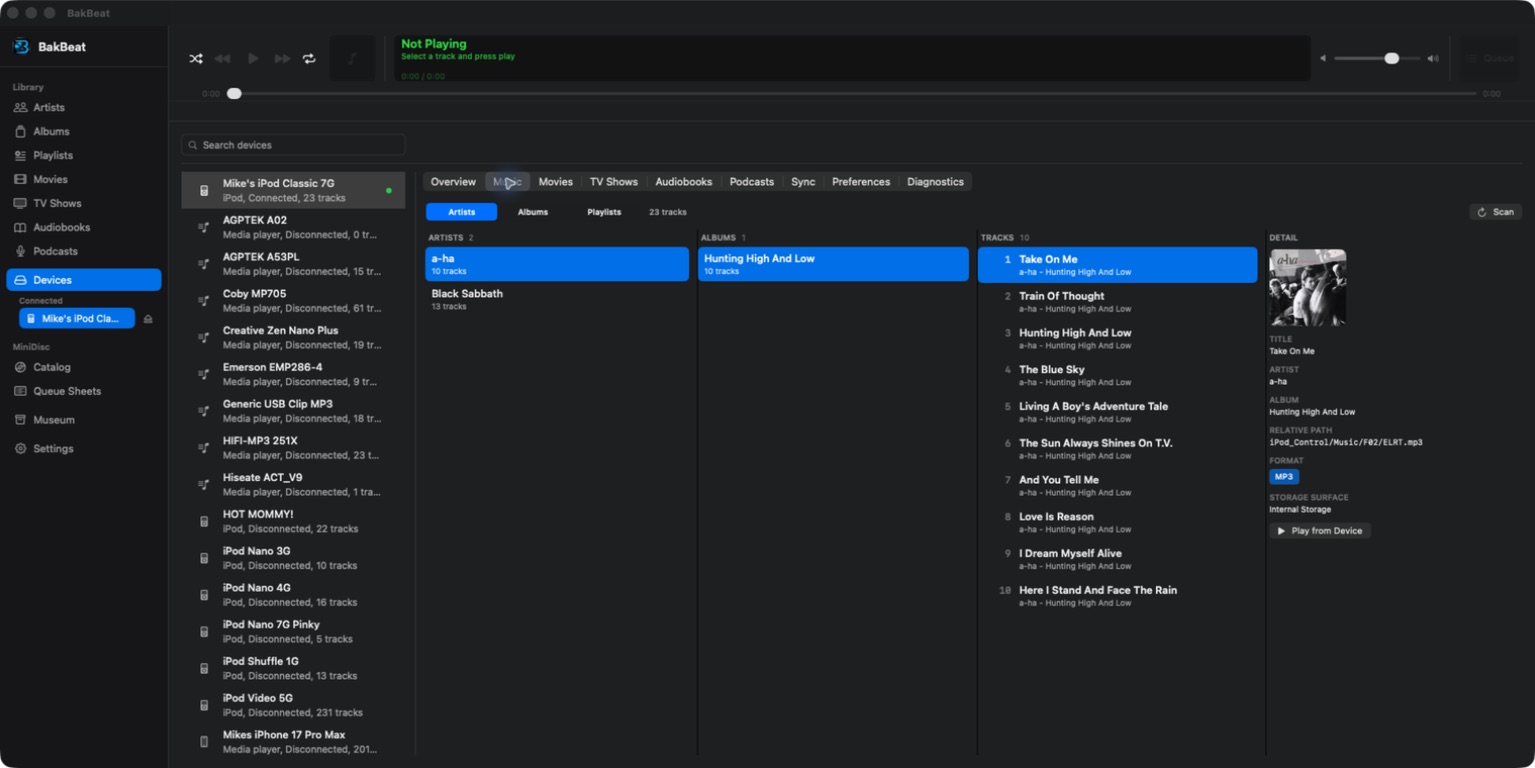The image size is (1535, 768).
Task: Select the Albums view segment
Action: click(533, 212)
